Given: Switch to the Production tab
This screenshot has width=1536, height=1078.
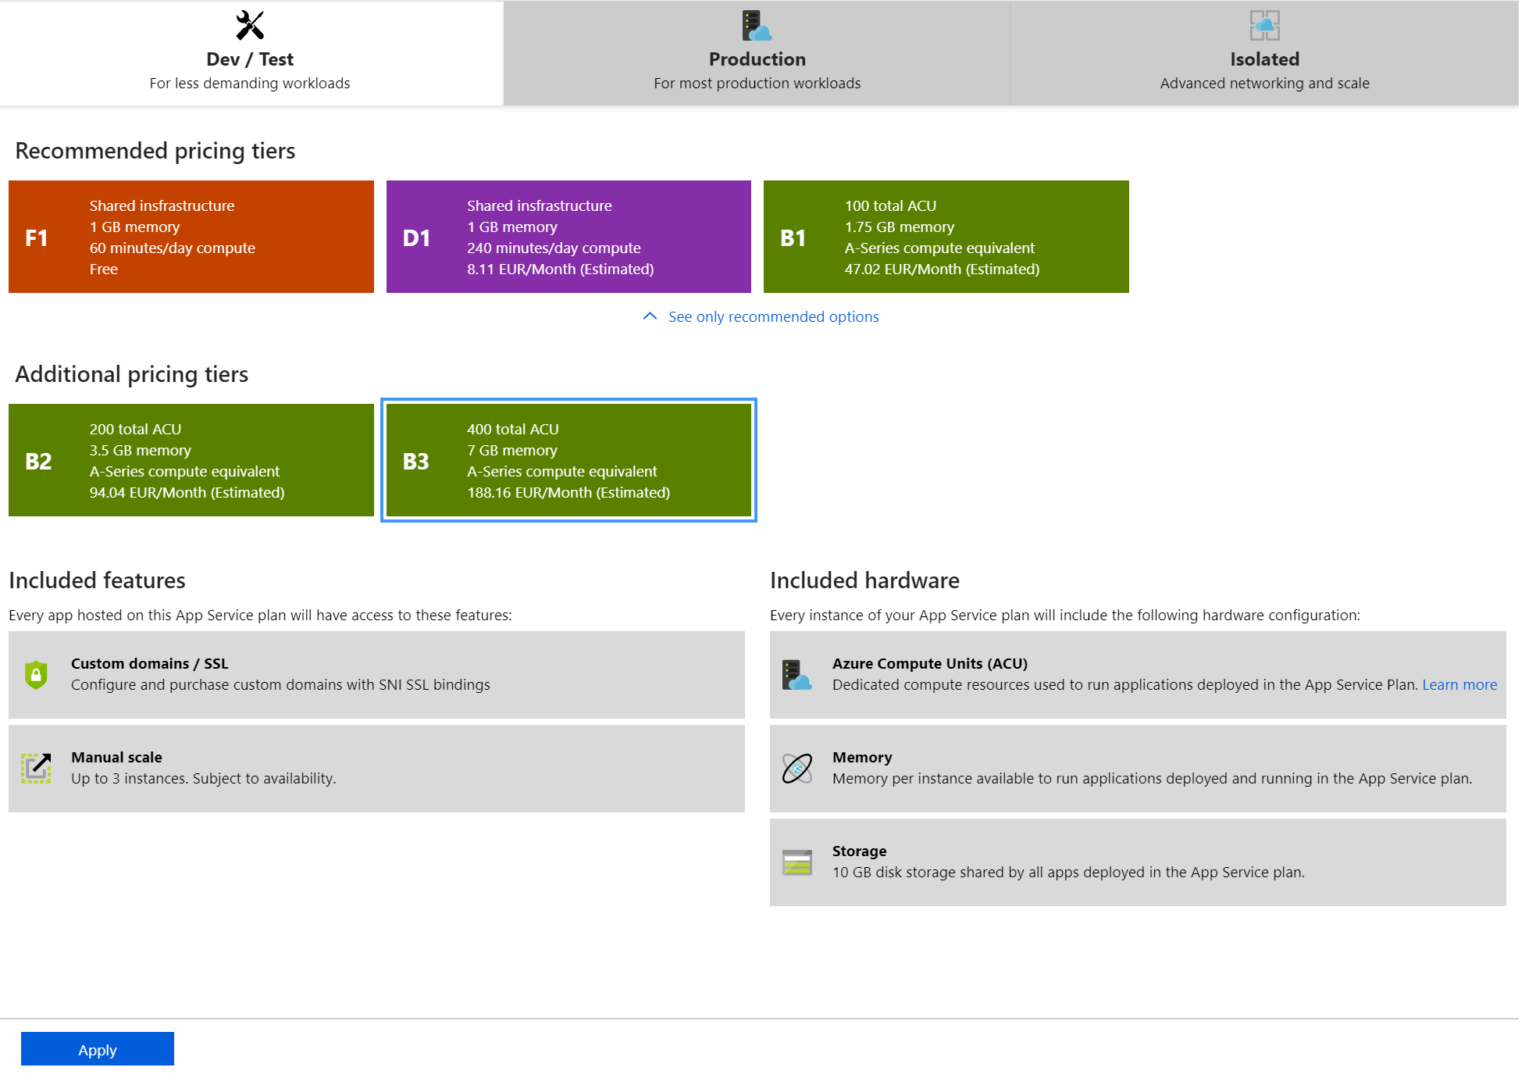Looking at the screenshot, I should point(757,54).
